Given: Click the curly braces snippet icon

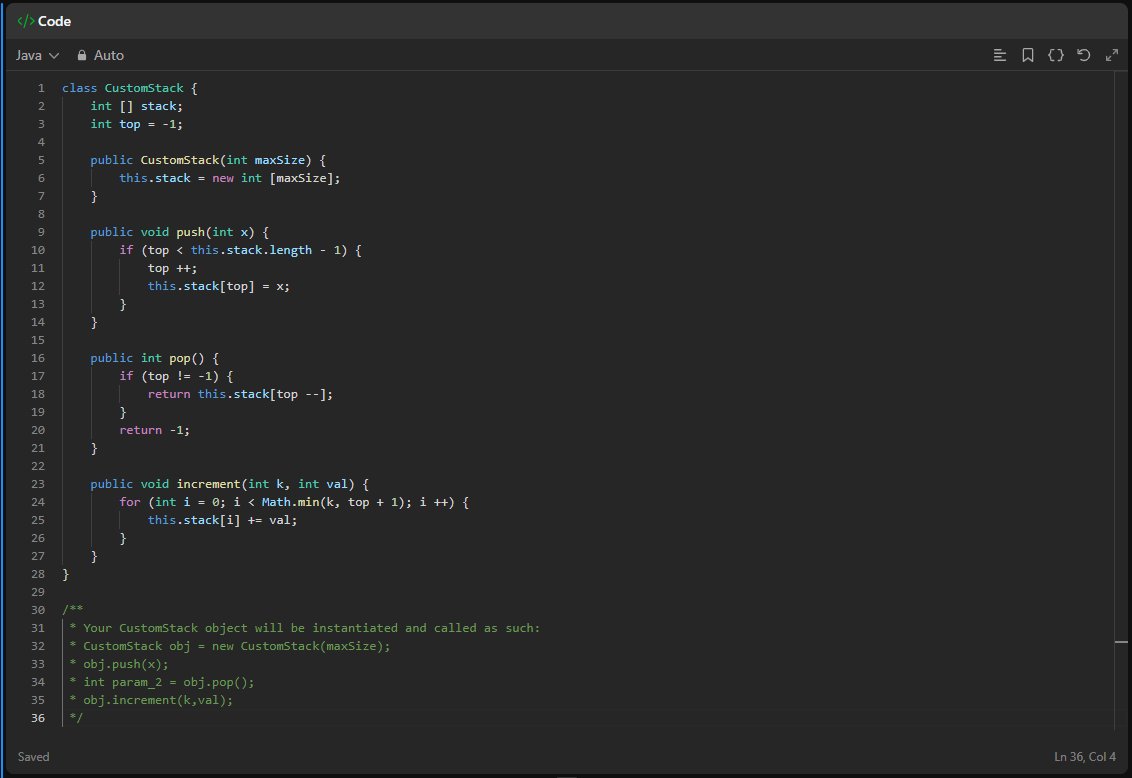Looking at the screenshot, I should (1055, 56).
